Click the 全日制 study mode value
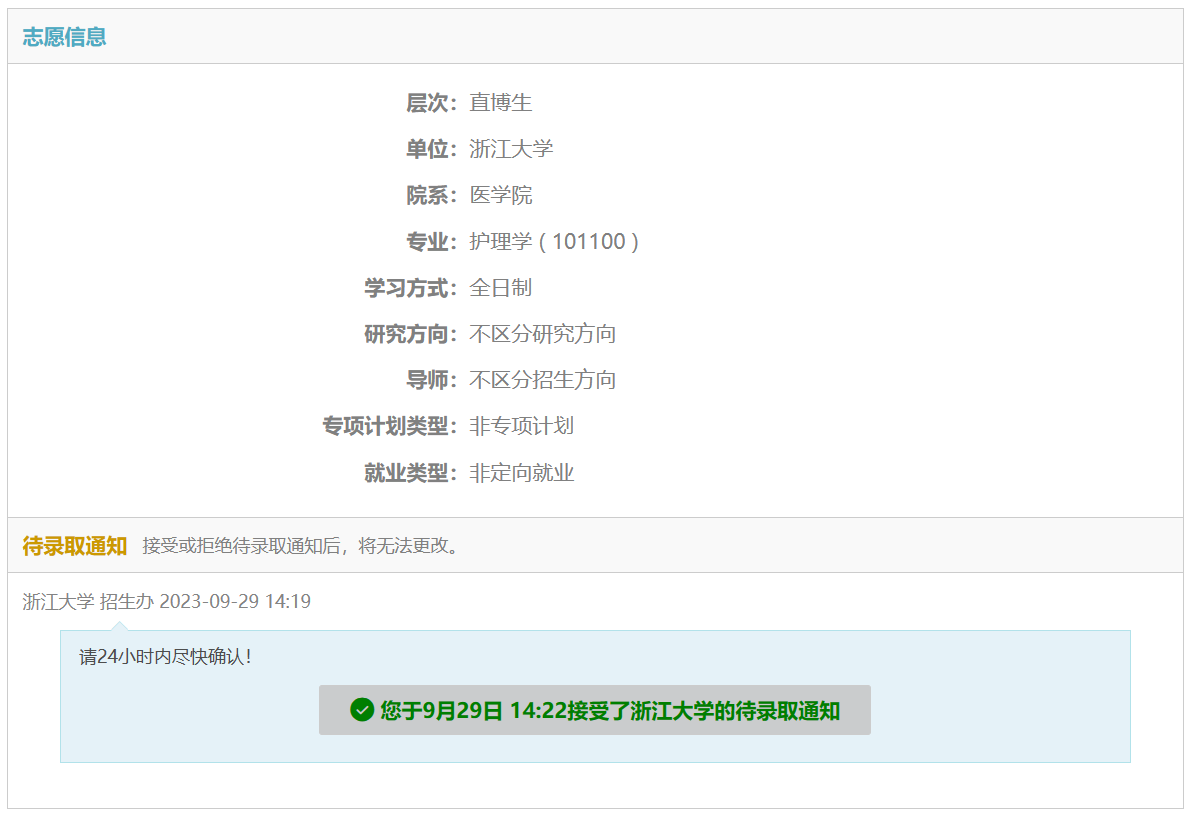Screen dimensions: 1191x826 tap(501, 288)
